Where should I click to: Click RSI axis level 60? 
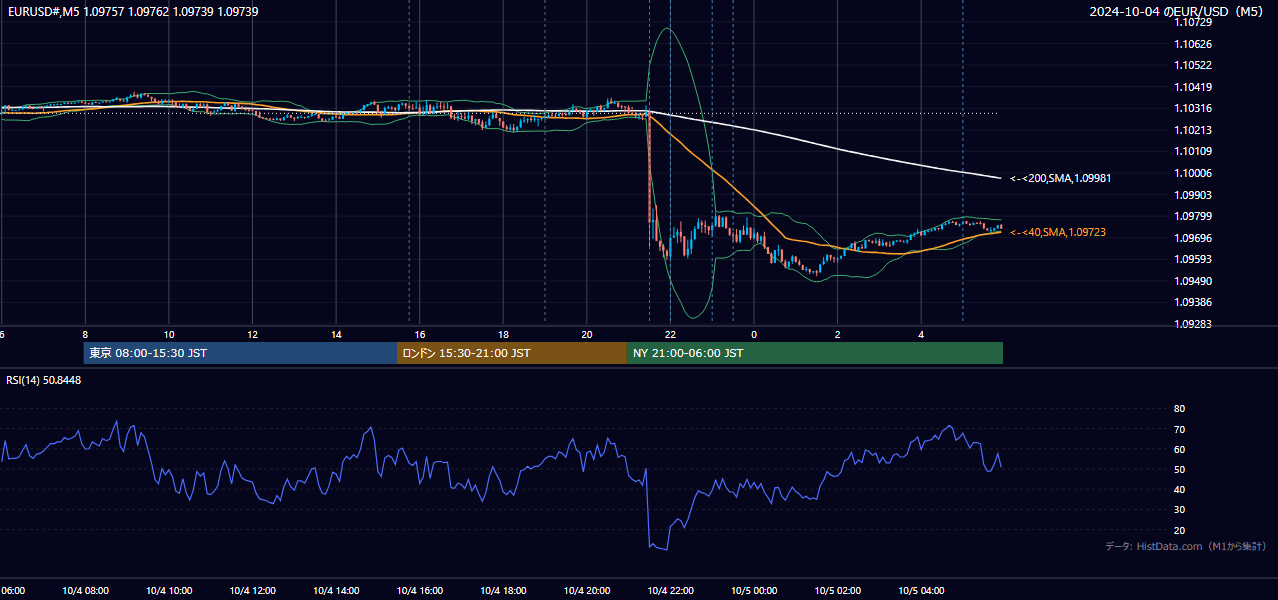pyautogui.click(x=1179, y=449)
